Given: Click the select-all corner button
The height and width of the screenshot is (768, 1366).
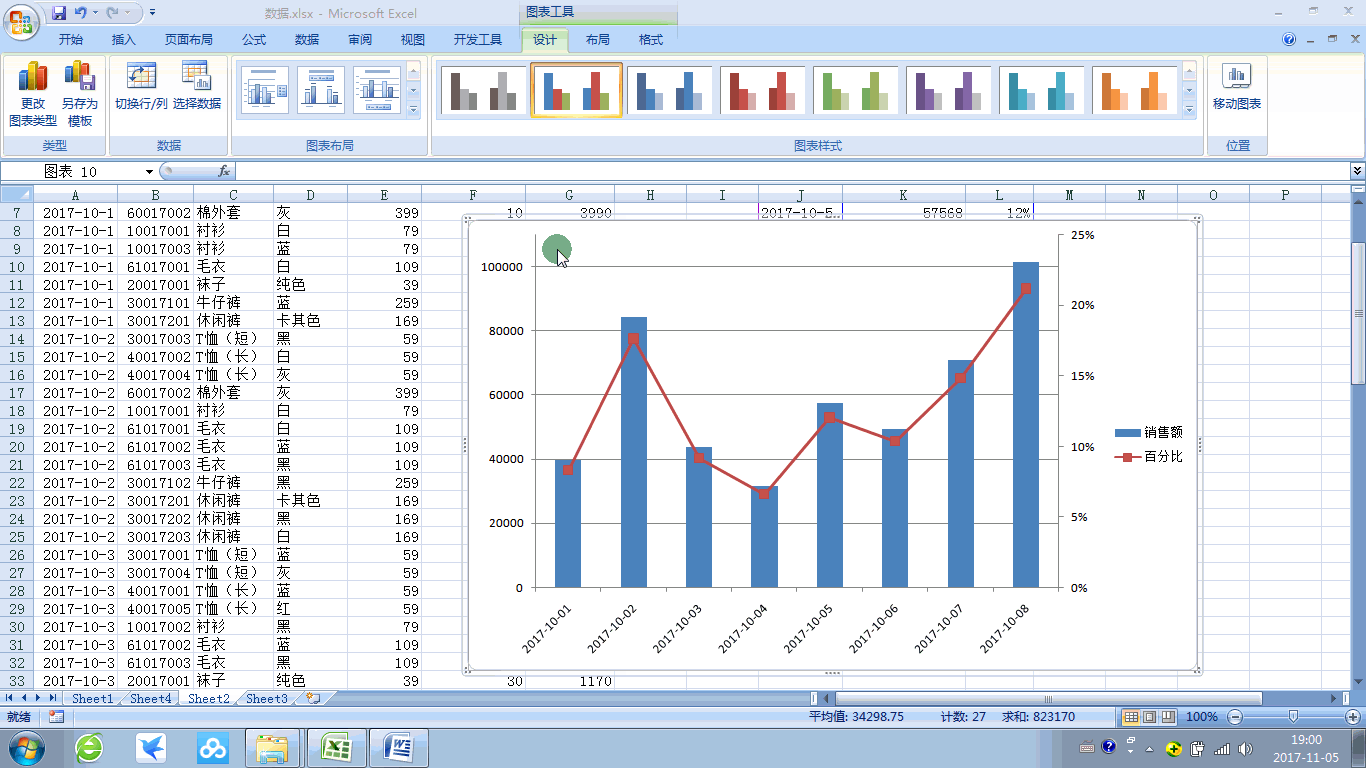Looking at the screenshot, I should pos(16,195).
